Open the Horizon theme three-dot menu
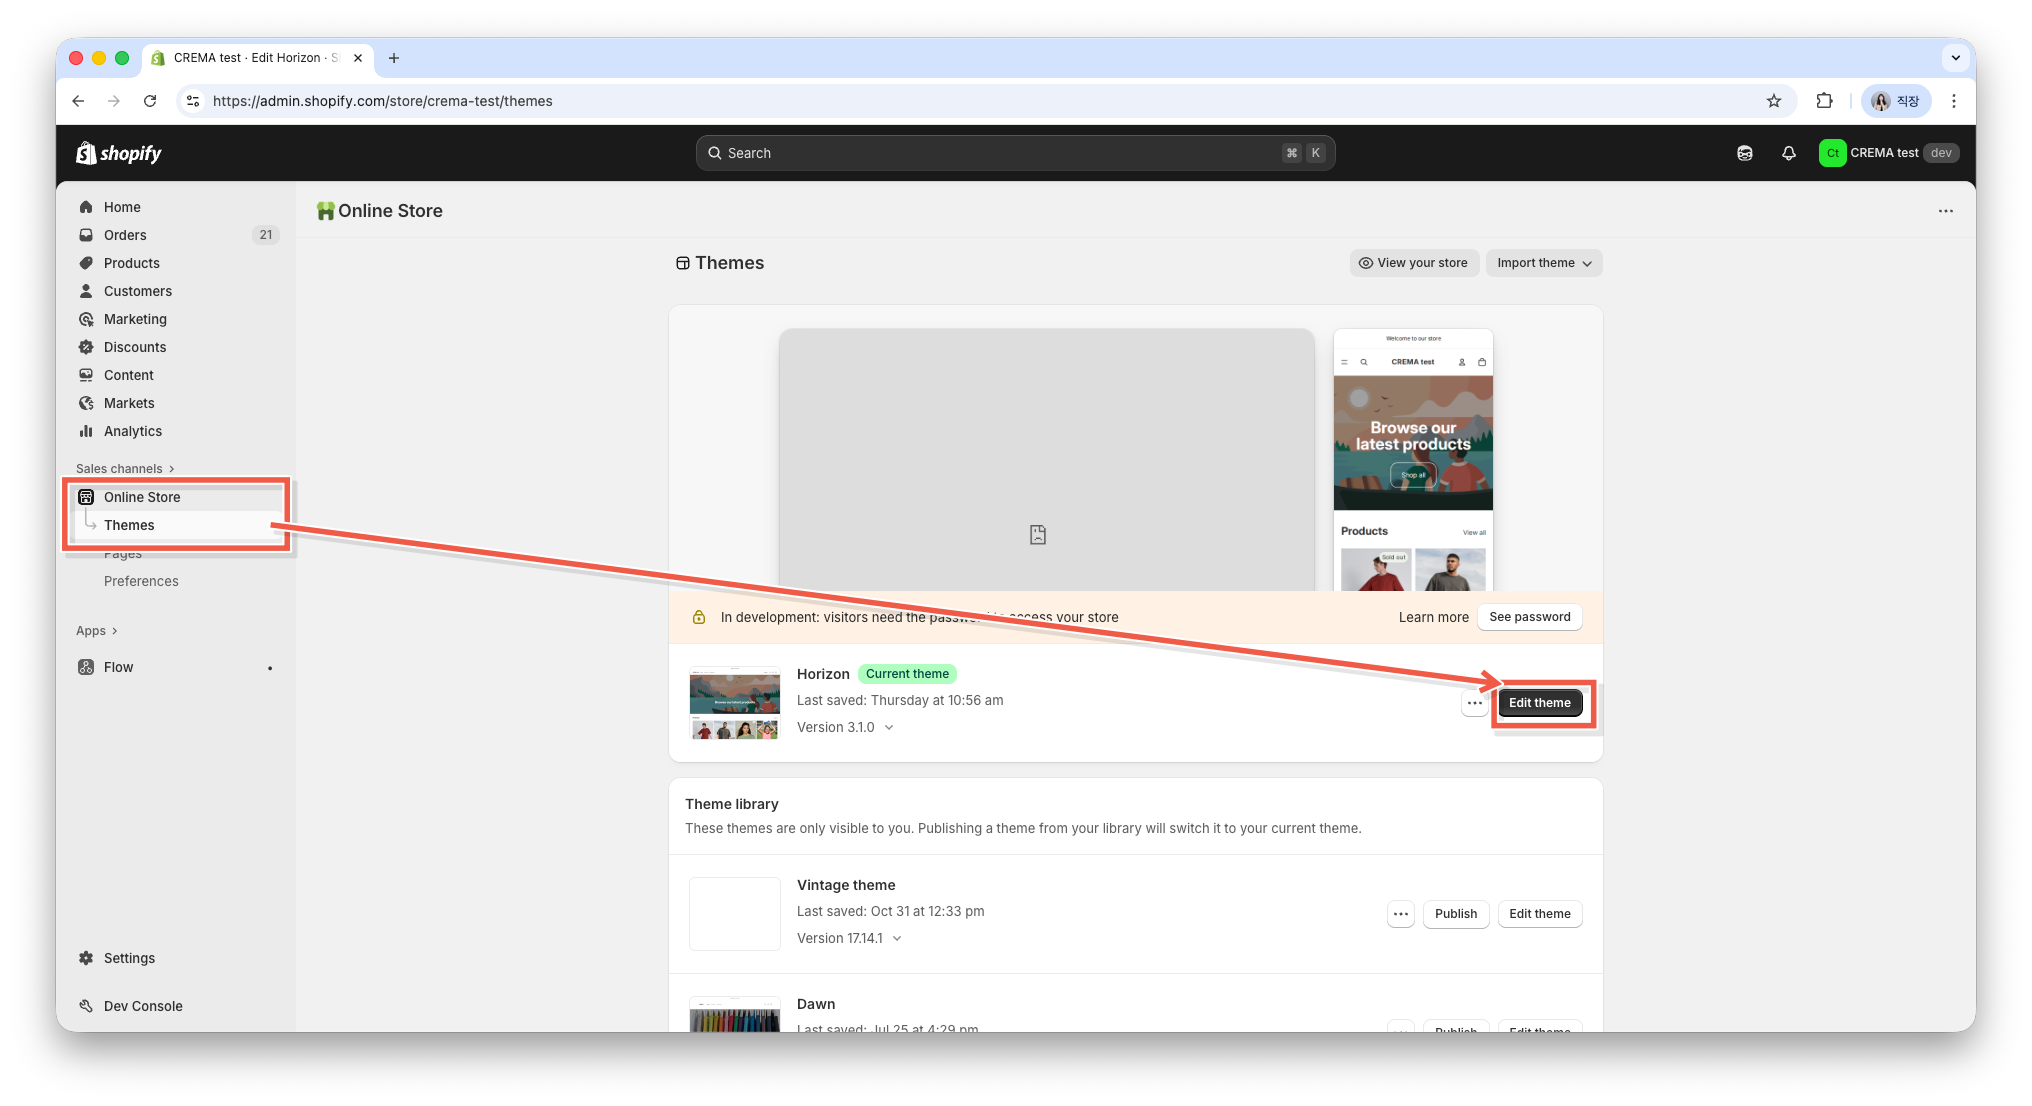The width and height of the screenshot is (2032, 1106). click(1474, 703)
